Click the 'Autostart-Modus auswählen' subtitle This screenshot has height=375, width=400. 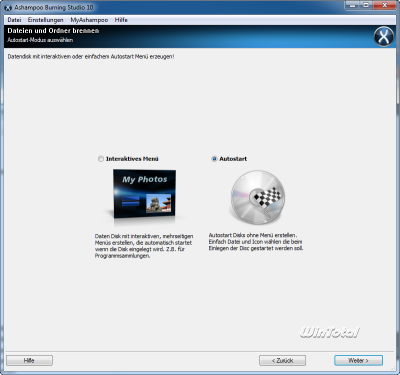tap(40, 40)
